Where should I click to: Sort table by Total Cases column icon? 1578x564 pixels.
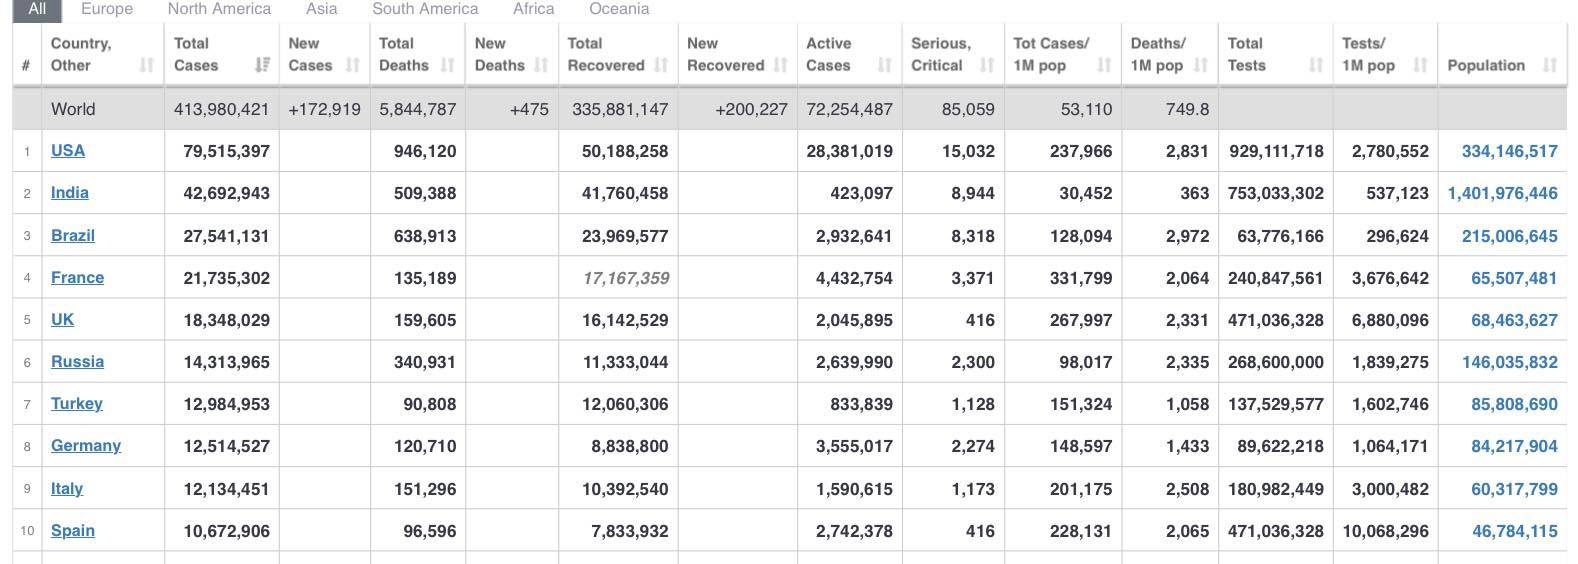click(262, 65)
